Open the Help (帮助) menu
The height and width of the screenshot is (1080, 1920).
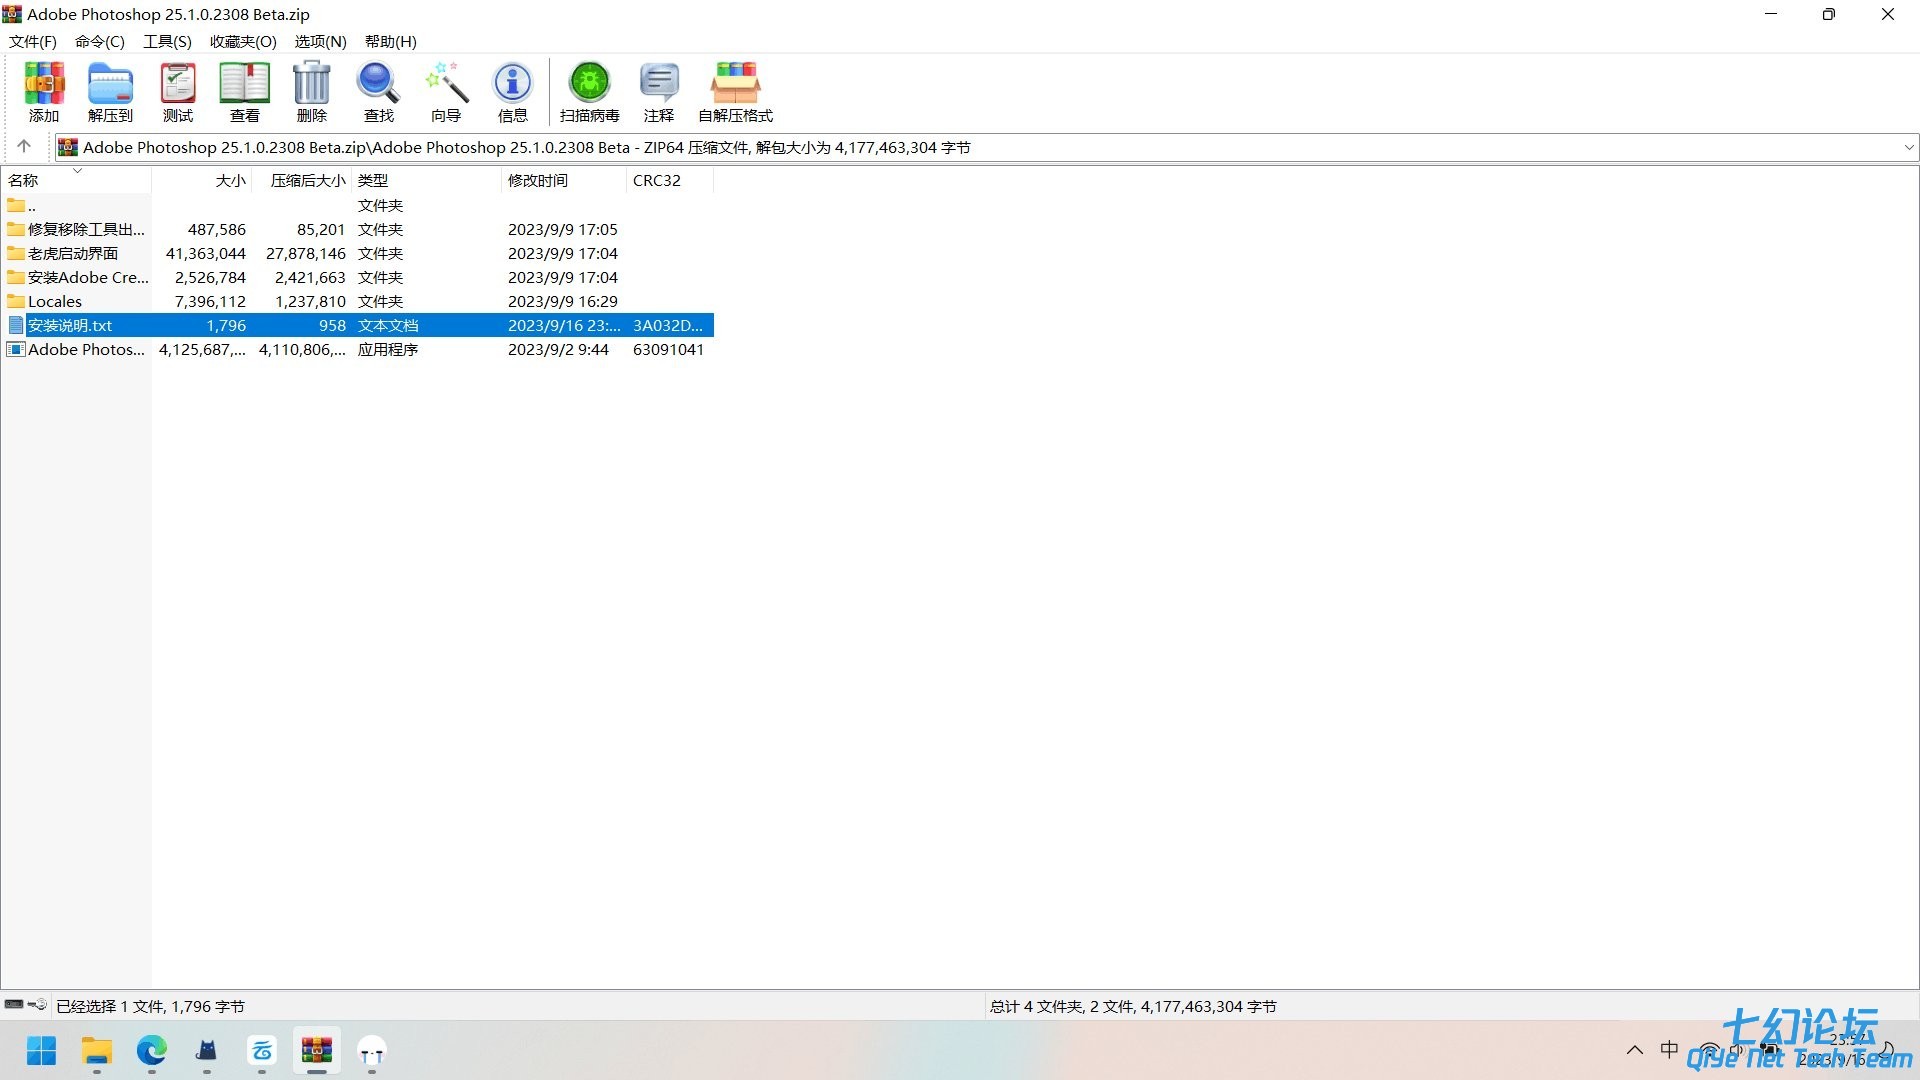391,41
